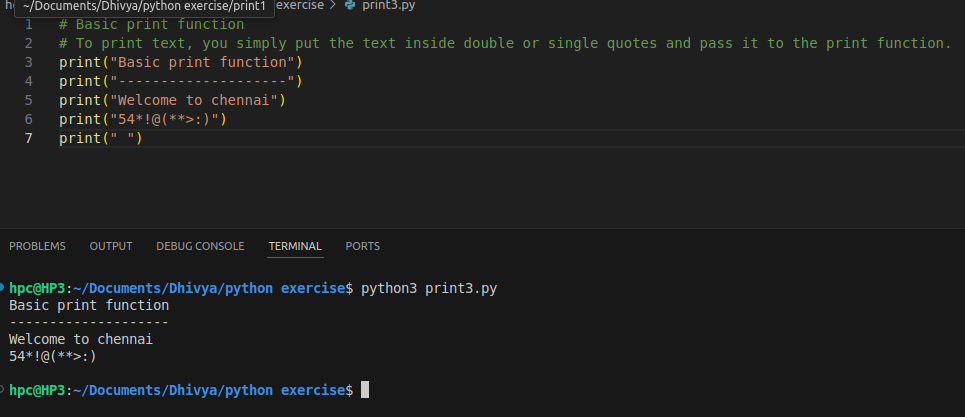Click the python3 print3.py command in terminal

click(429, 289)
